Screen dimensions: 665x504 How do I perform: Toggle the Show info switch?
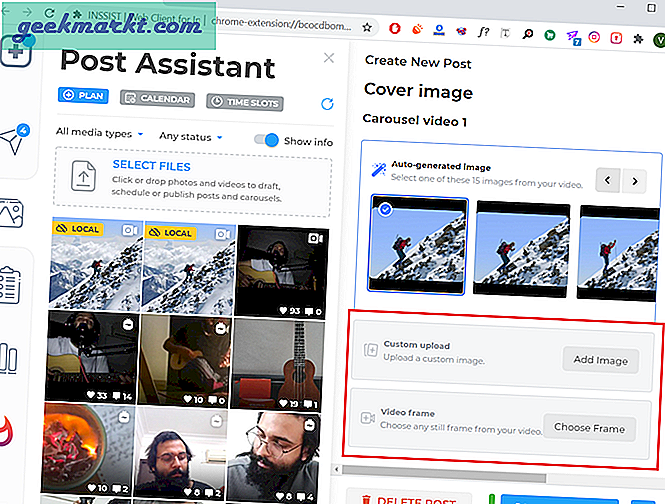(x=266, y=141)
